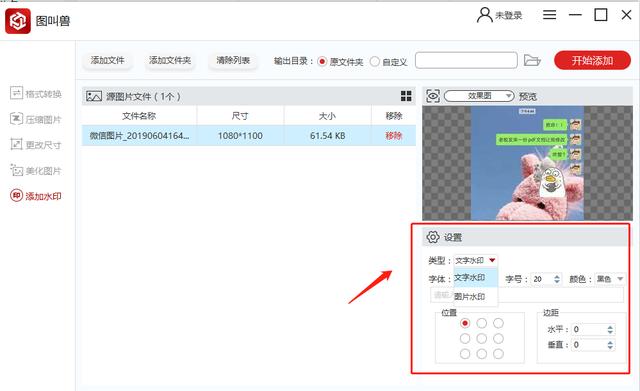
Task: Click the 垂直 margin stepper arrows
Action: click(610, 345)
